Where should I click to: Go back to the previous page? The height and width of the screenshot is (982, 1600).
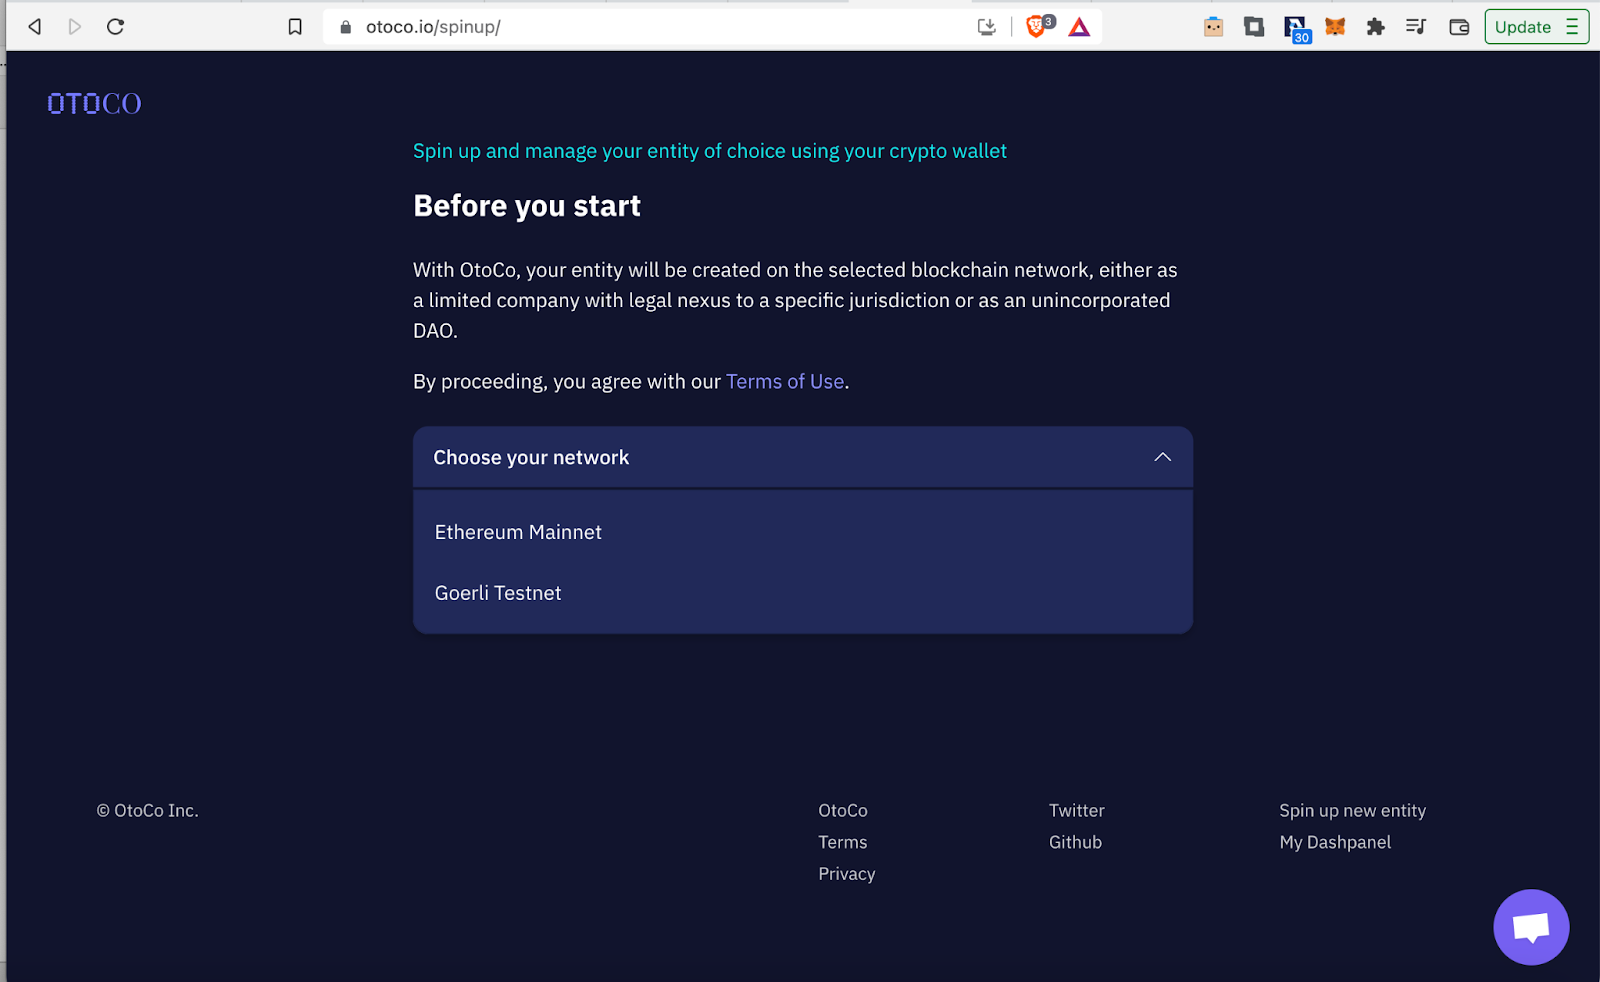point(35,27)
